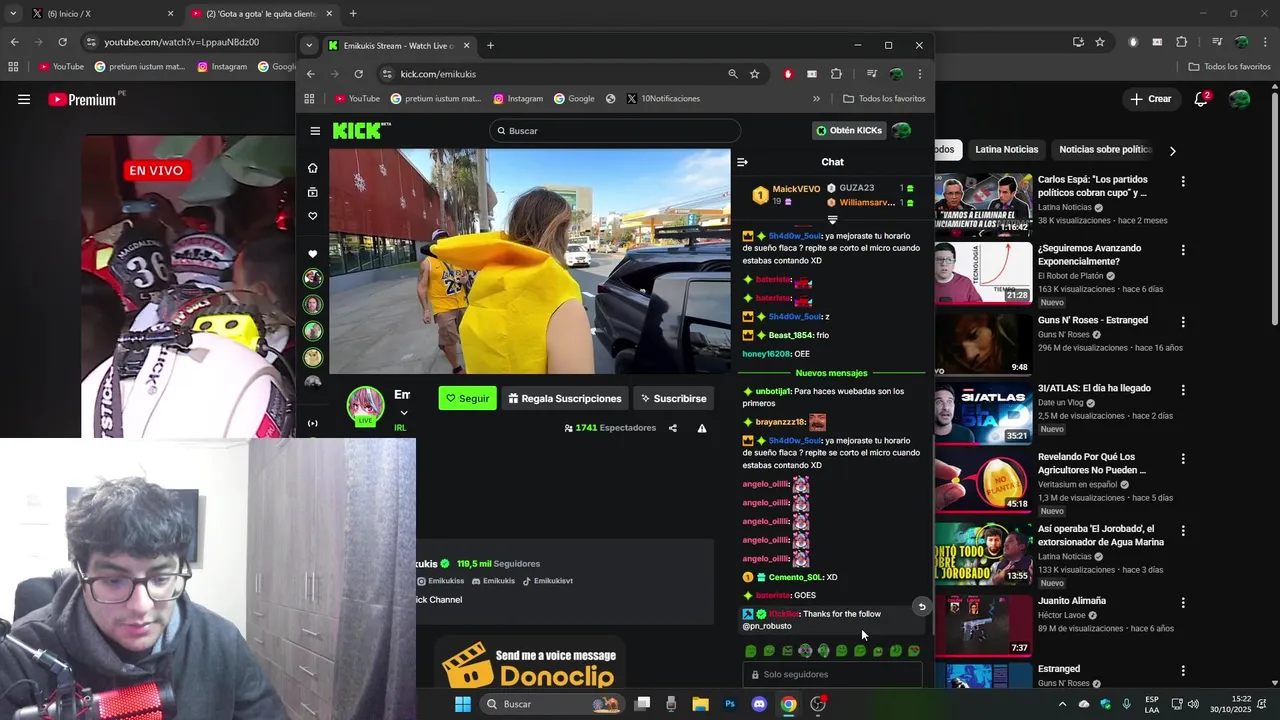Image resolution: width=1280 pixels, height=720 pixels.
Task: Follow channel with Seguir button
Action: [x=467, y=398]
